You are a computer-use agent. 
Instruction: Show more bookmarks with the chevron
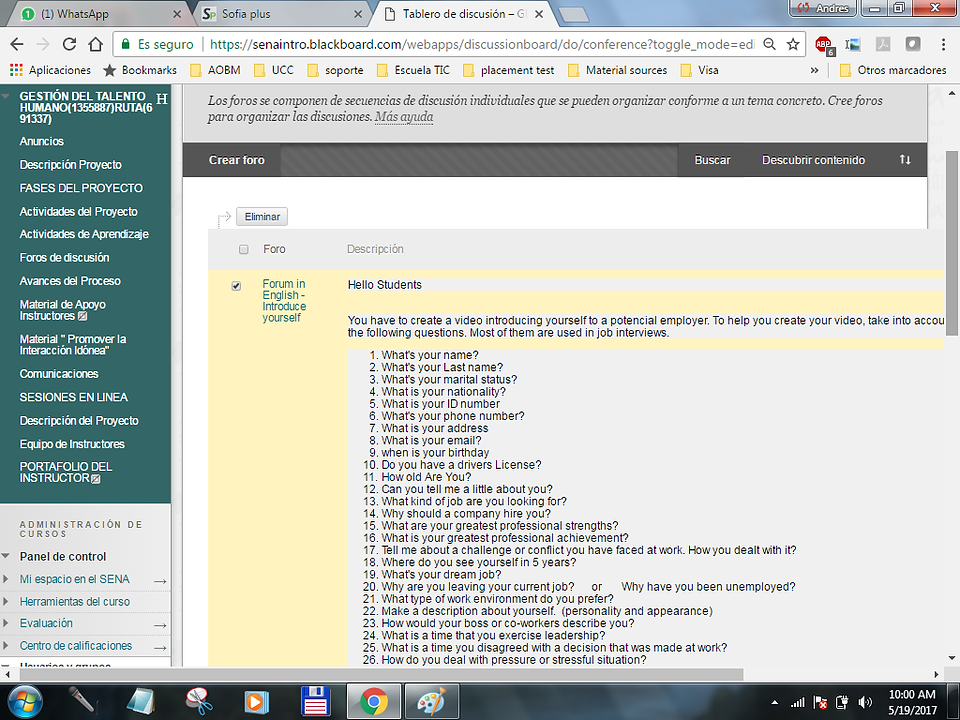coord(814,70)
